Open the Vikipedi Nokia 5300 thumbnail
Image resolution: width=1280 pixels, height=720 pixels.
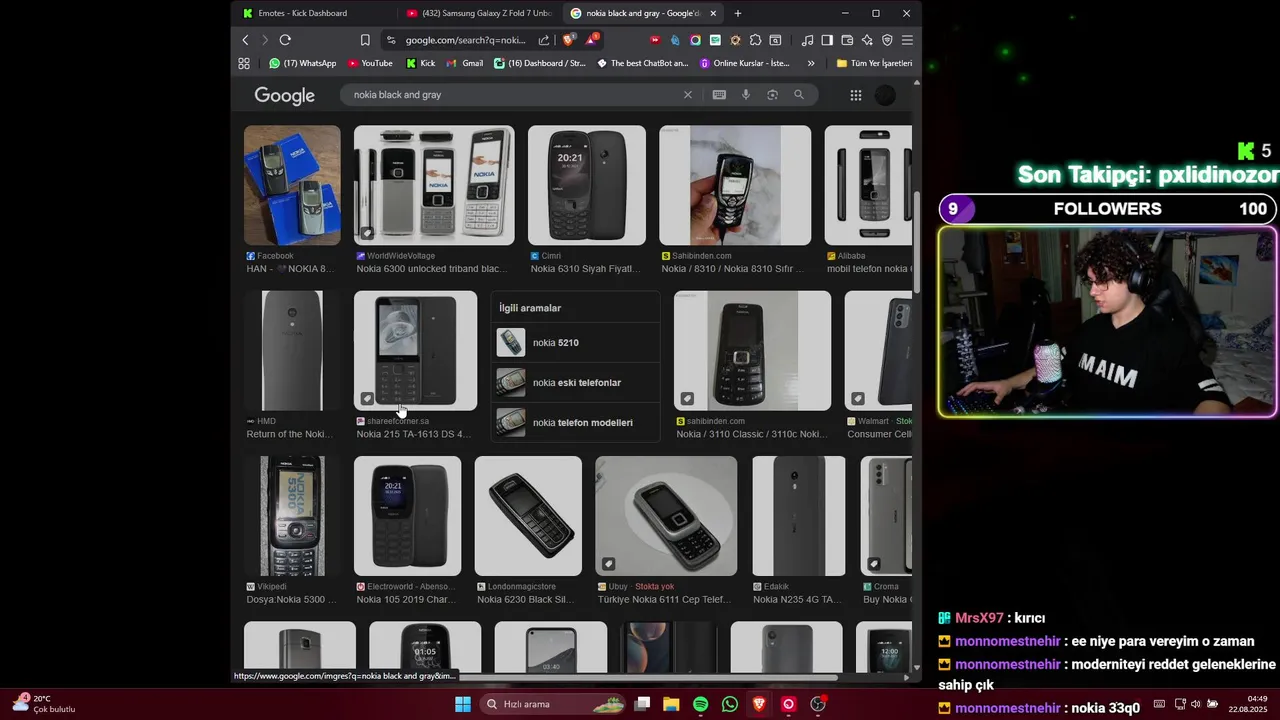292,516
